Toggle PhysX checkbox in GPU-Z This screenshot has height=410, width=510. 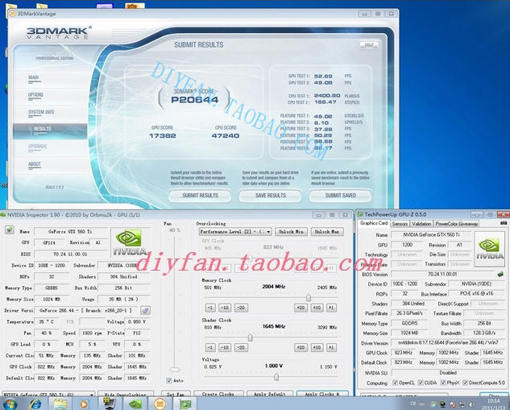pos(443,382)
